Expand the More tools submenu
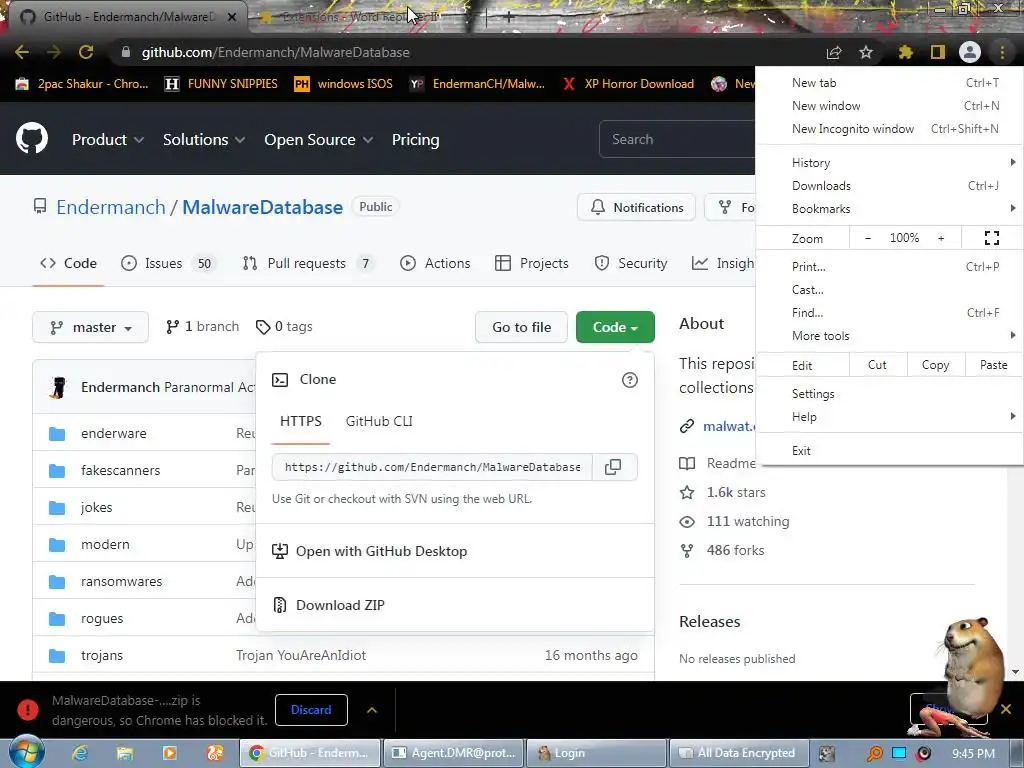1024x768 pixels. pos(889,336)
